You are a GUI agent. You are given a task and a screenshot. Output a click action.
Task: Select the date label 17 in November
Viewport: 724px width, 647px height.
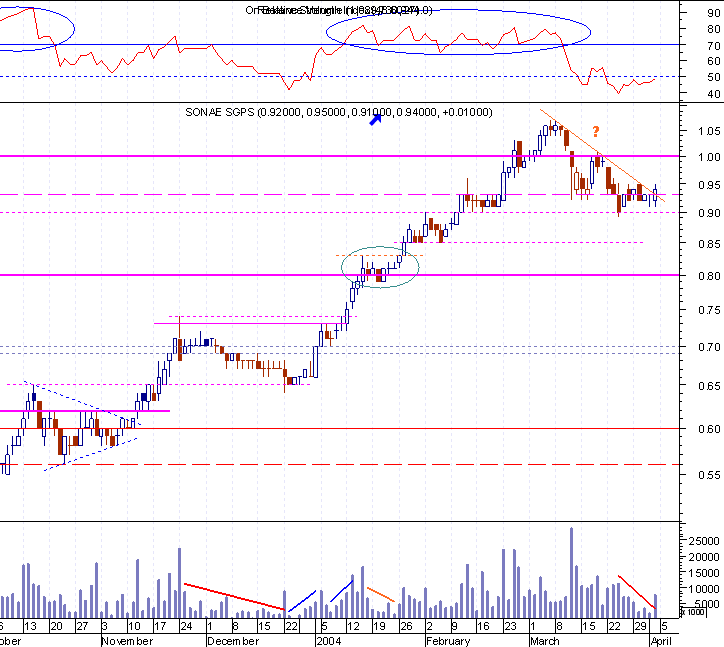click(160, 627)
